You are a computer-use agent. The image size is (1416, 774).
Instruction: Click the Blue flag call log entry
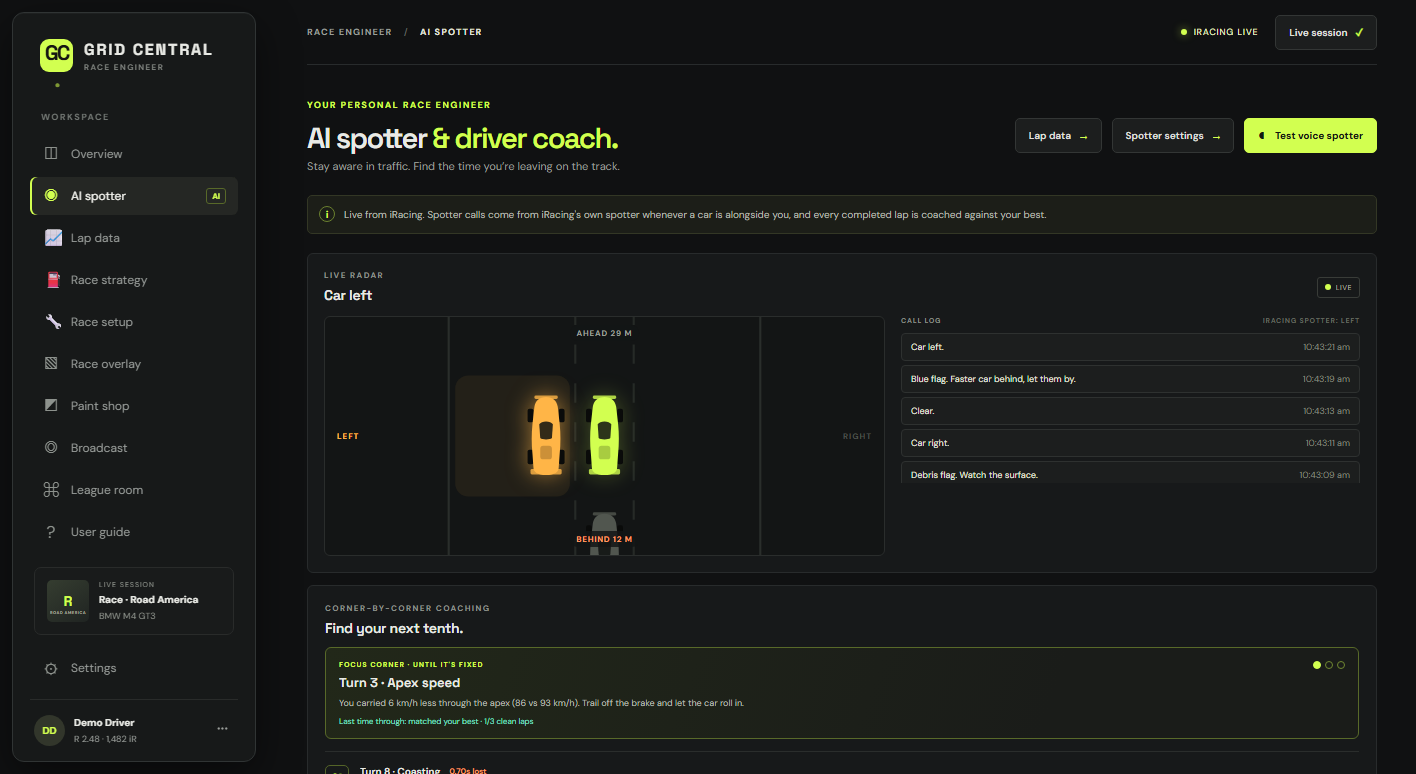(1130, 379)
